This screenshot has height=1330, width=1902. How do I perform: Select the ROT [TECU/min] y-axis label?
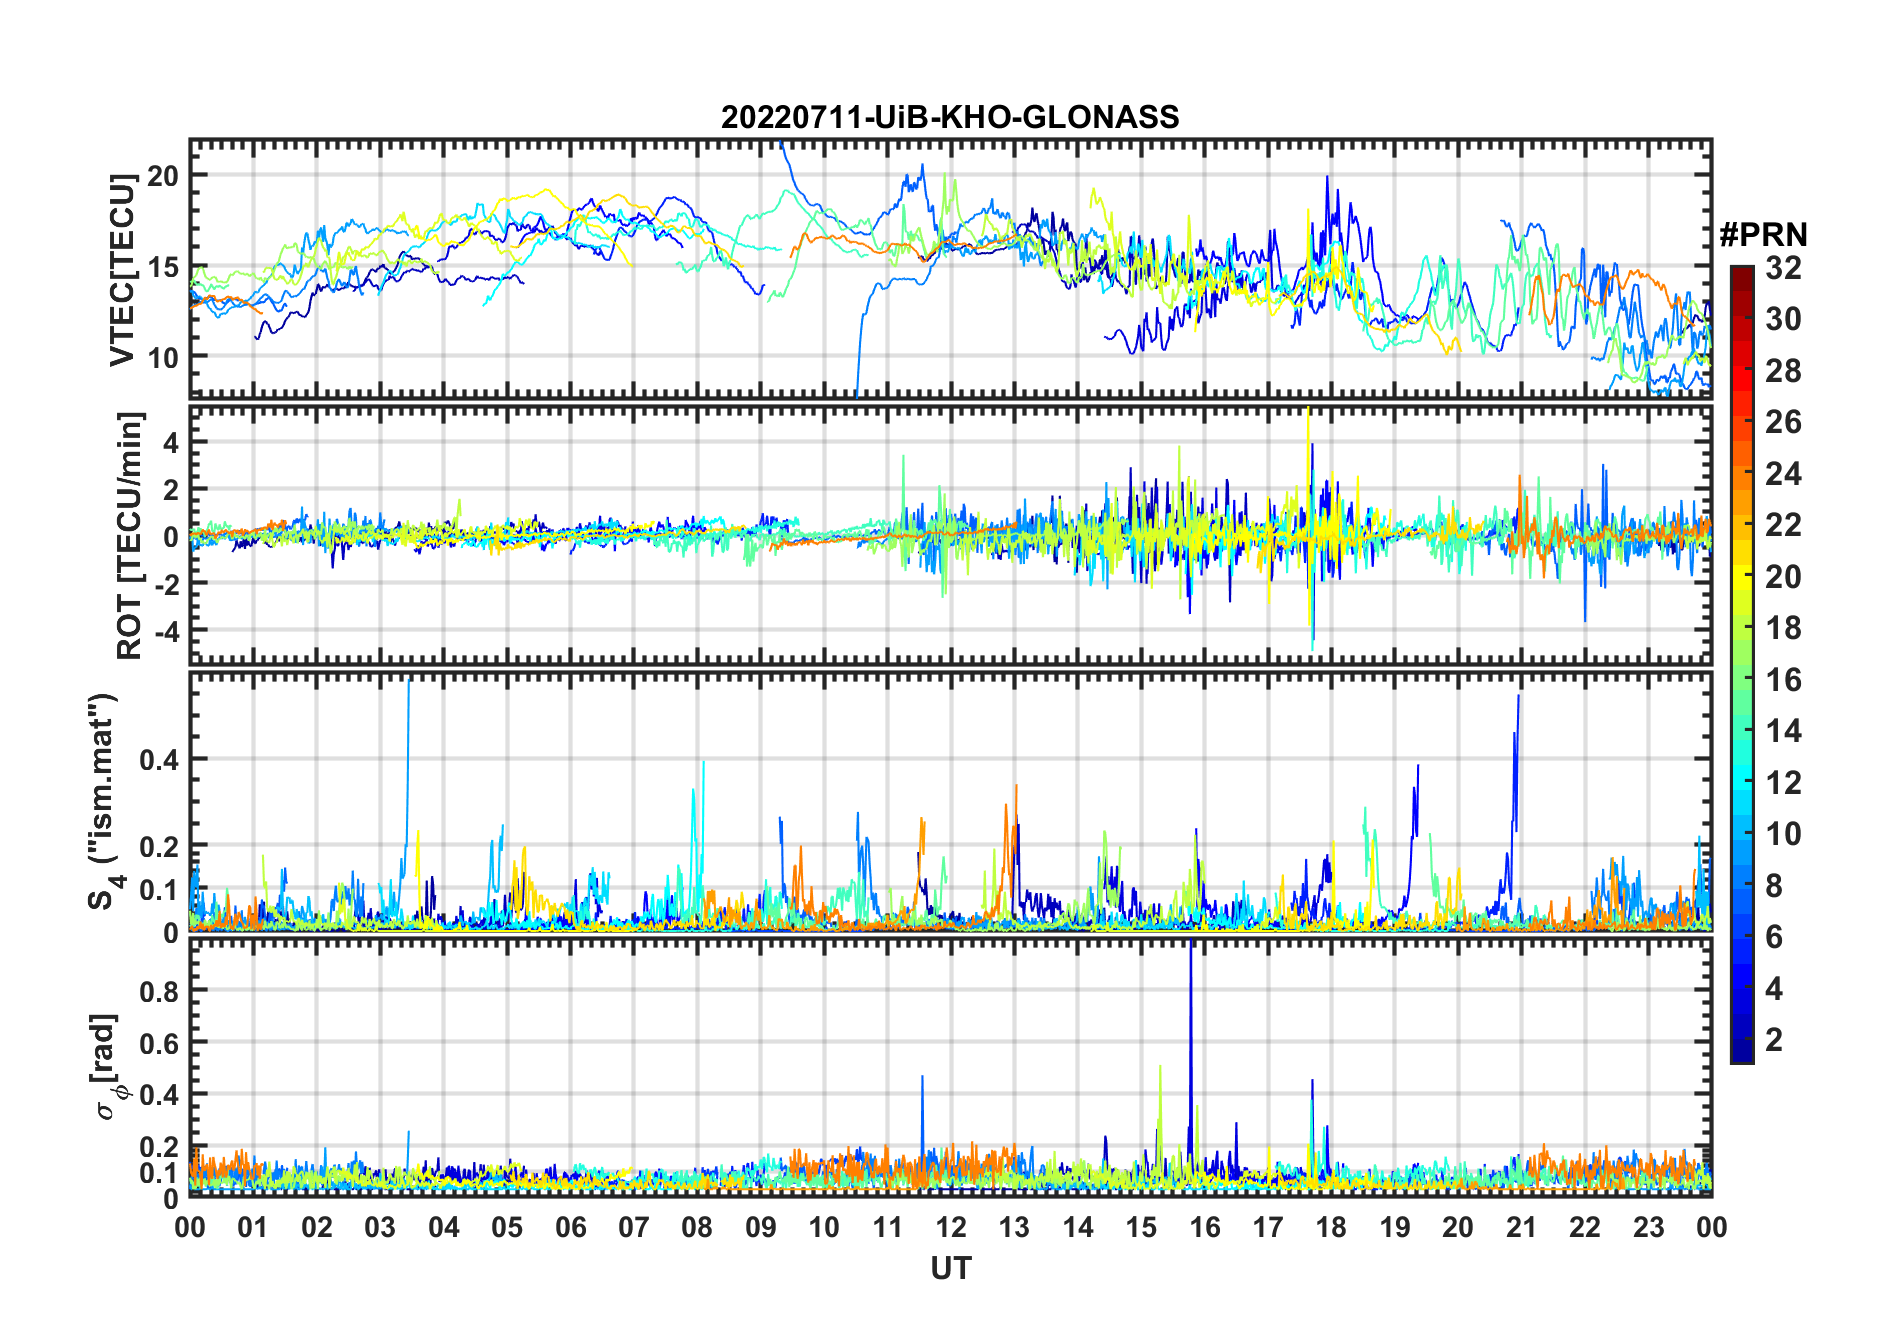pos(129,535)
